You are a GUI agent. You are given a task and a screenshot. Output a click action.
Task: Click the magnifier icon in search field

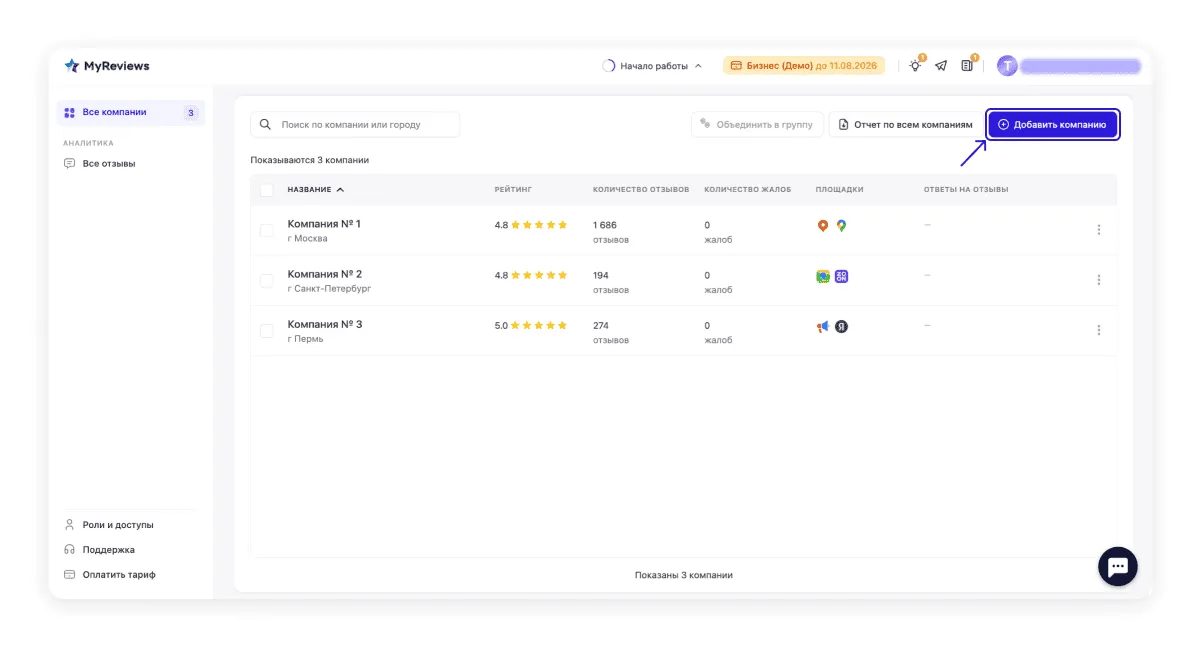pos(265,125)
